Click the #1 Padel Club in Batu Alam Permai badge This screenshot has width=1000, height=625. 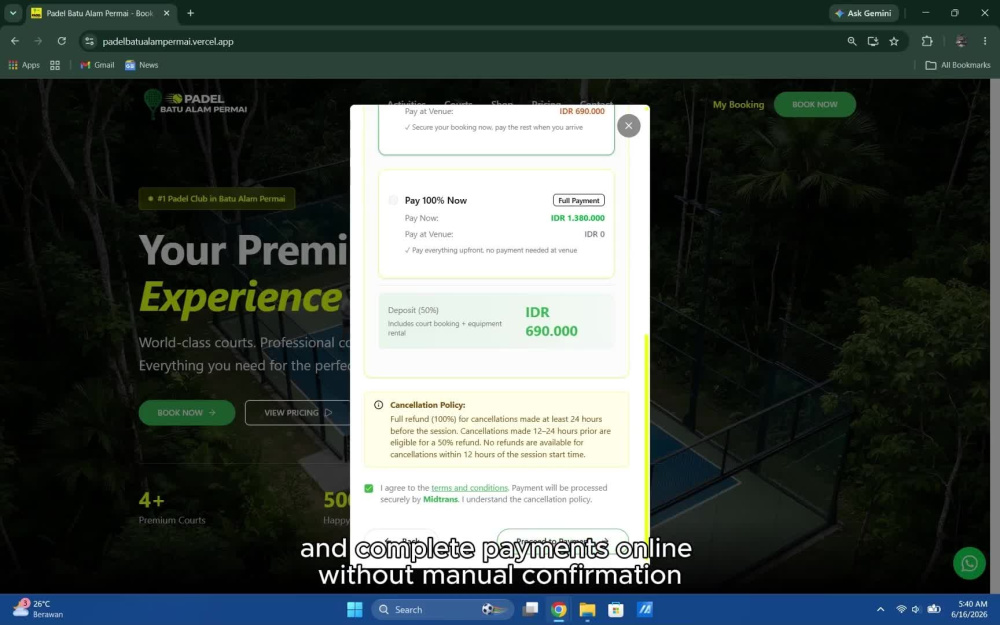tap(217, 198)
